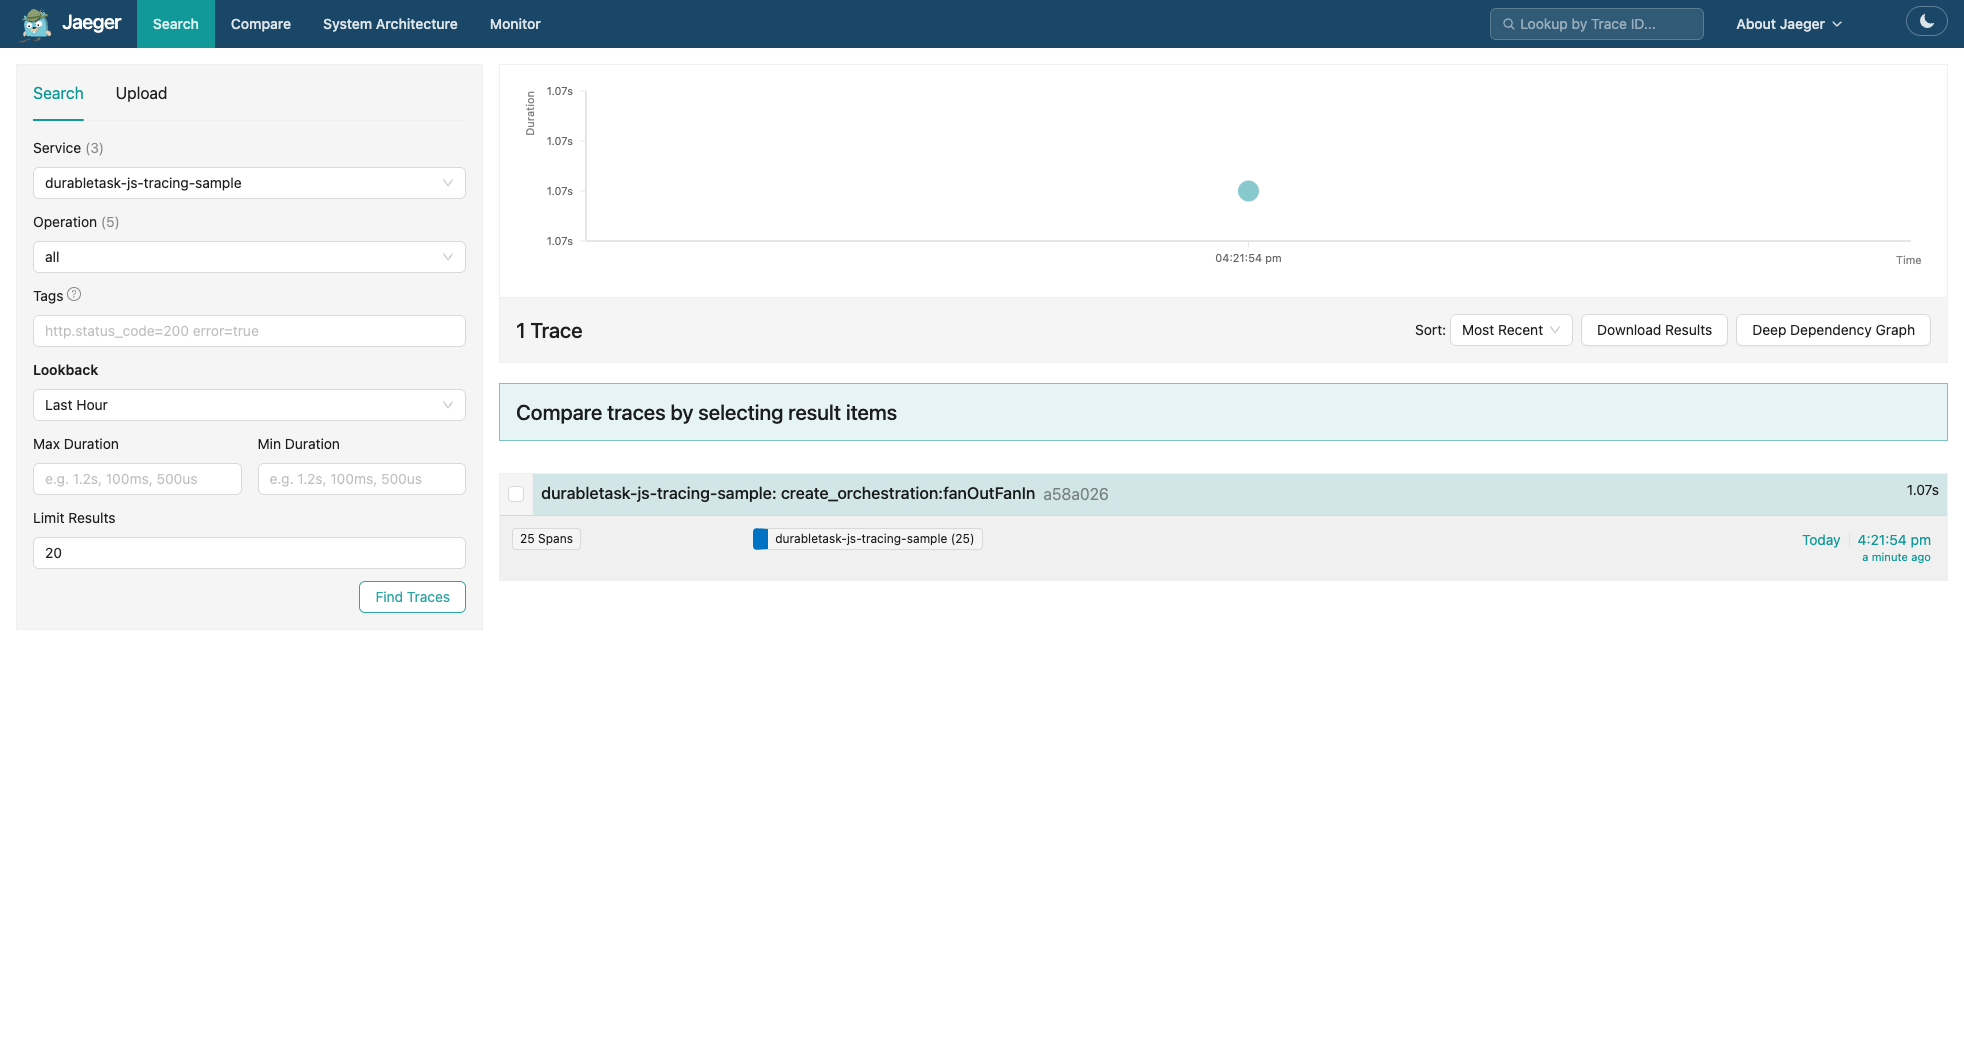Image resolution: width=1964 pixels, height=1056 pixels.
Task: Switch to the Upload tab
Action: click(x=141, y=93)
